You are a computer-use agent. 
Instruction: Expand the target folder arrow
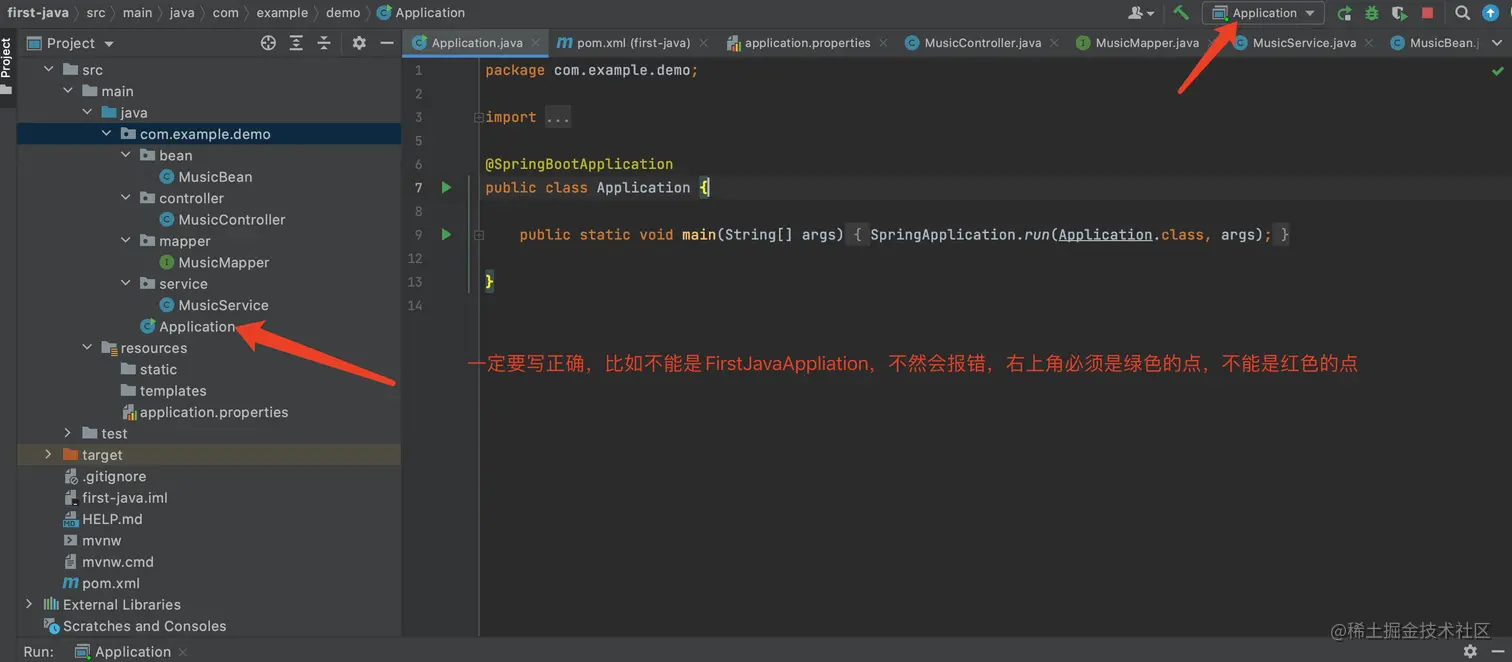click(x=48, y=455)
